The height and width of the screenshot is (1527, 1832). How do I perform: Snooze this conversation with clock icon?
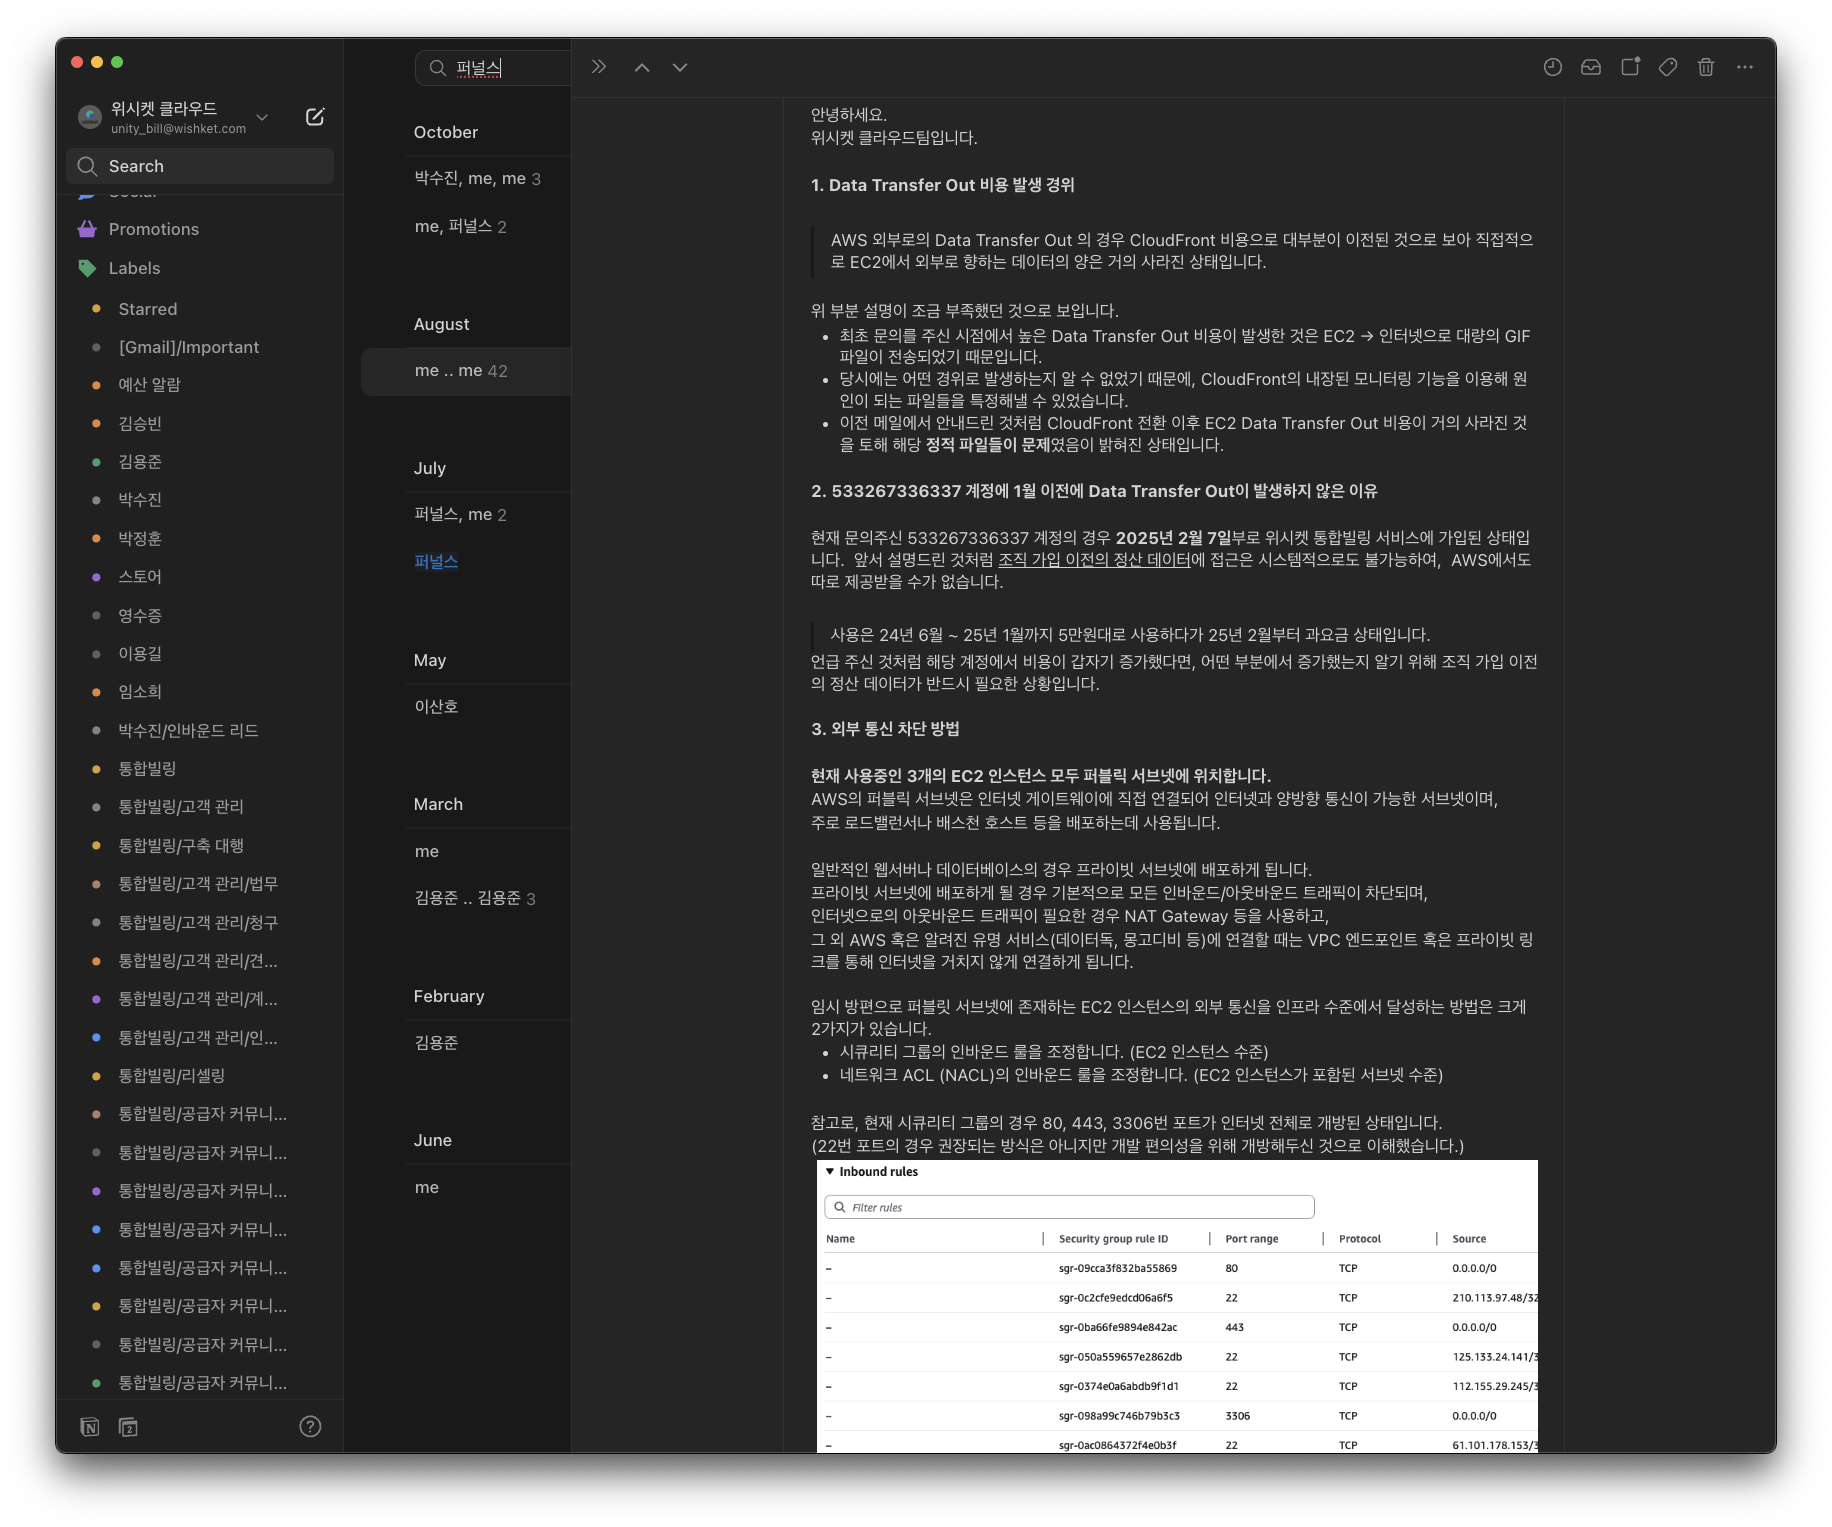[1552, 67]
